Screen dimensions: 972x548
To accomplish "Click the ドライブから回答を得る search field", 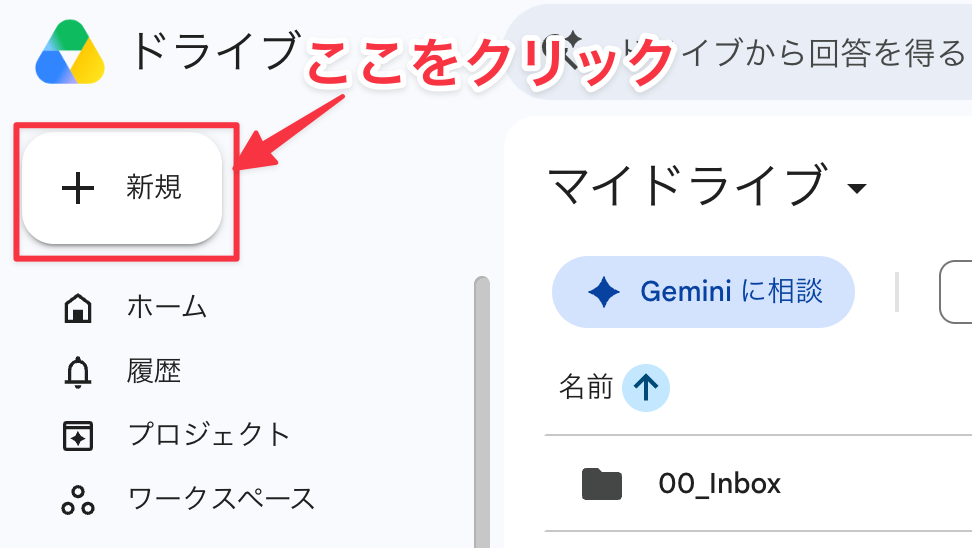I will coord(738,52).
